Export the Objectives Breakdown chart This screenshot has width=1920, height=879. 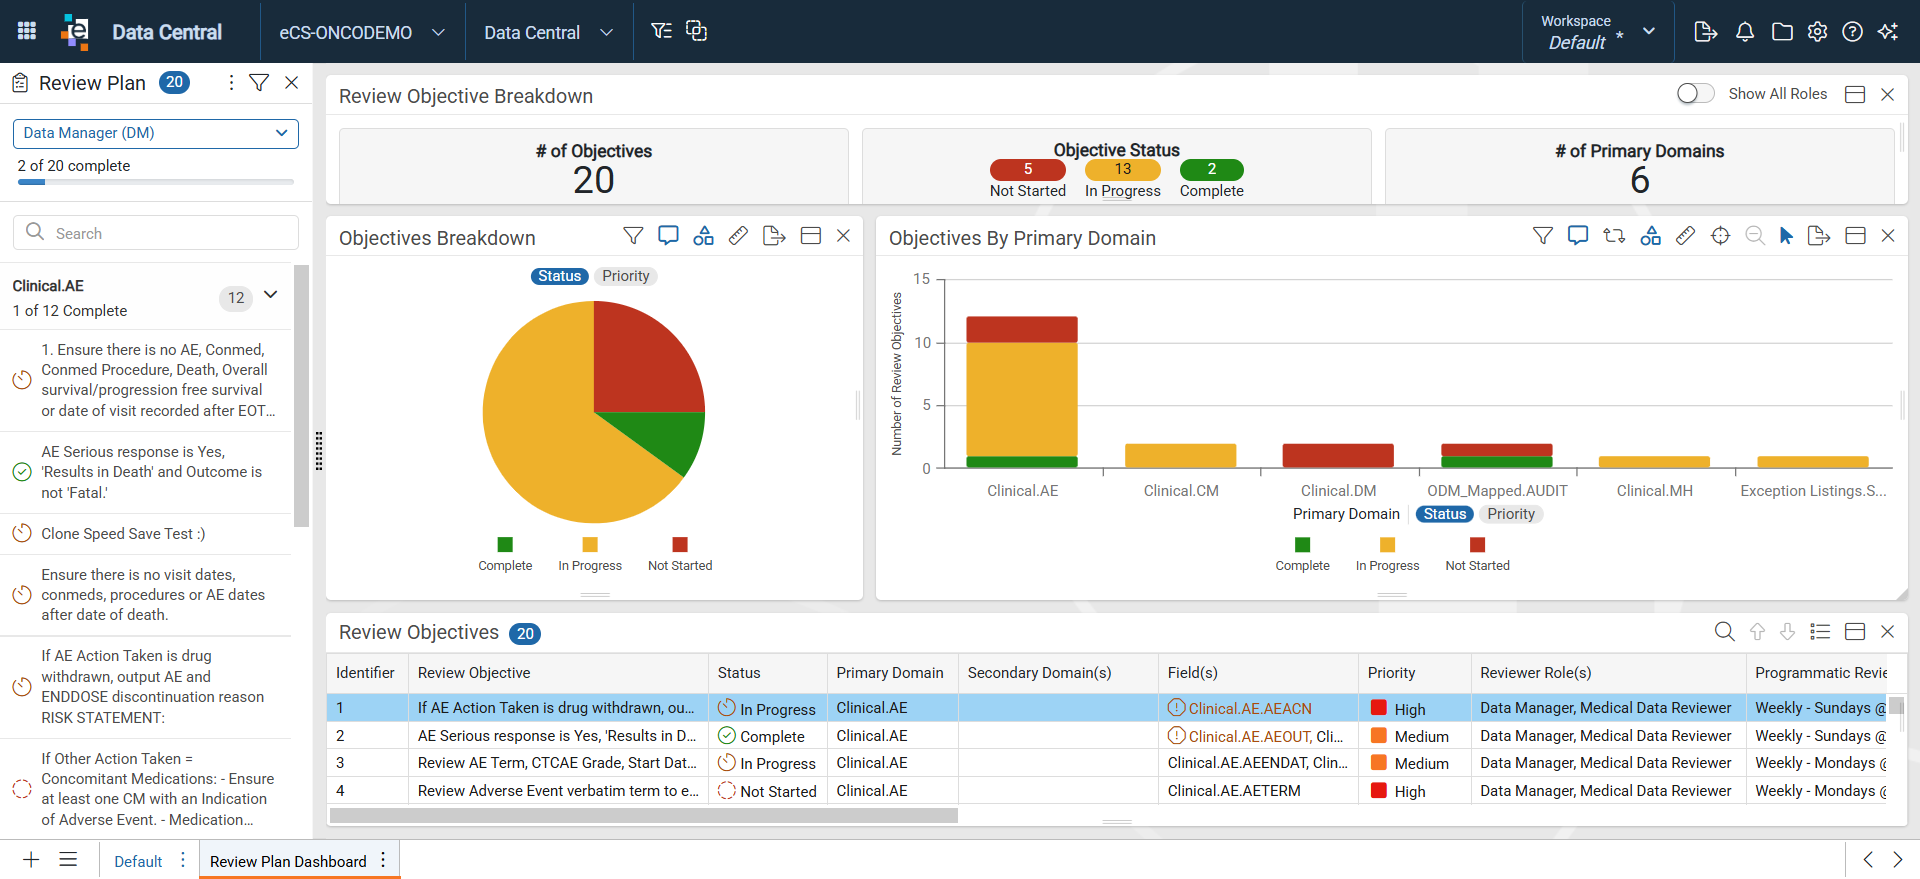click(x=774, y=236)
